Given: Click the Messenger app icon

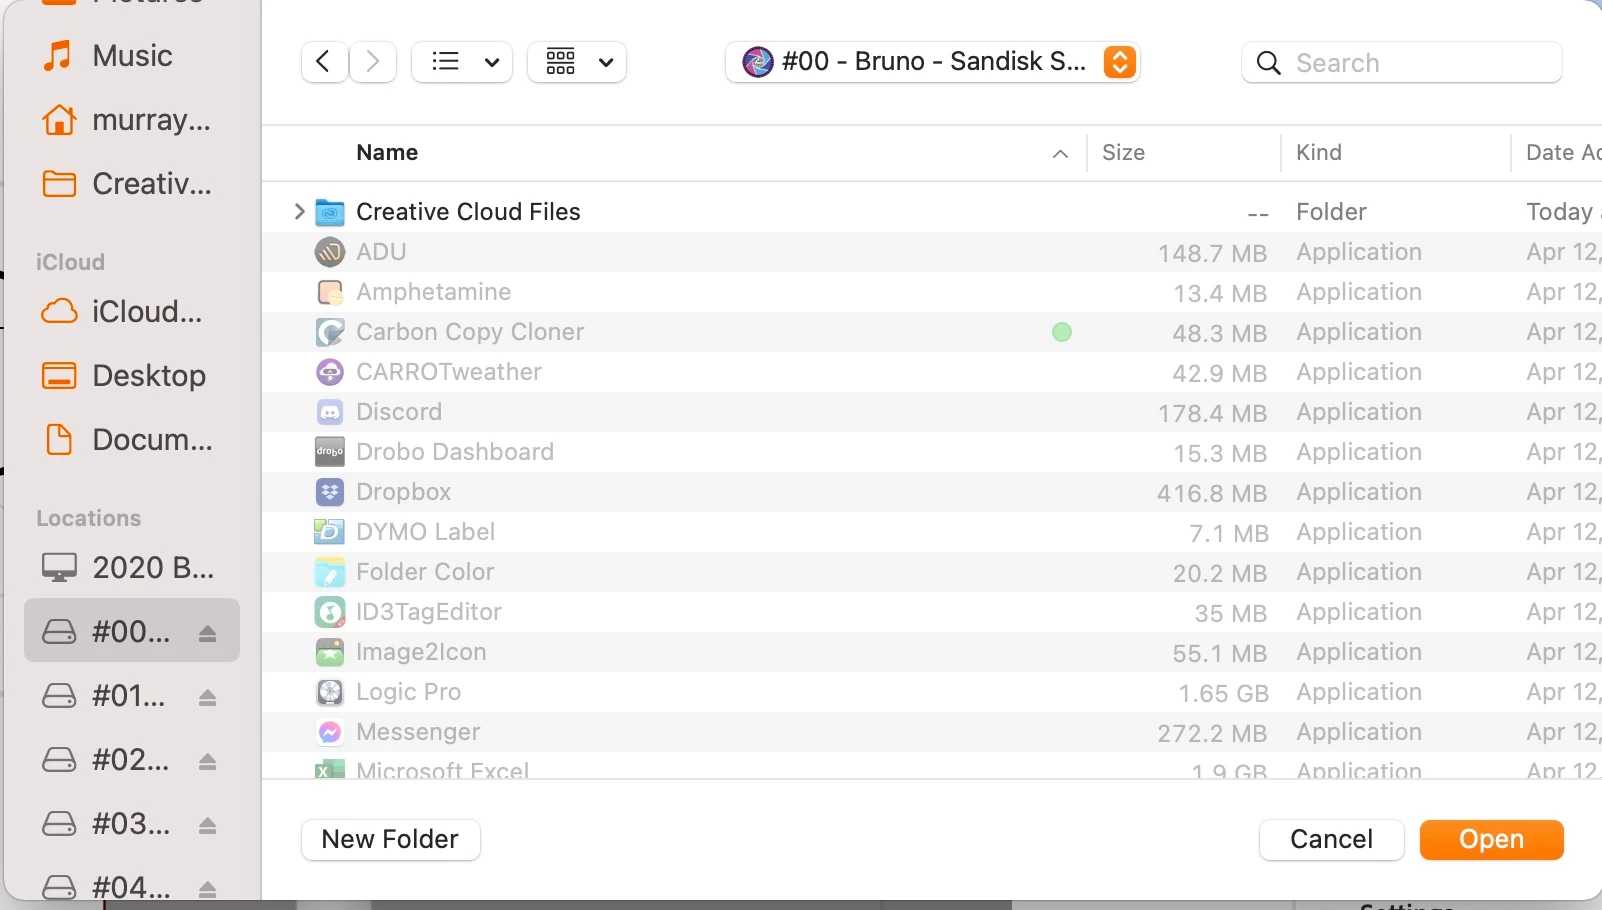Looking at the screenshot, I should (330, 732).
